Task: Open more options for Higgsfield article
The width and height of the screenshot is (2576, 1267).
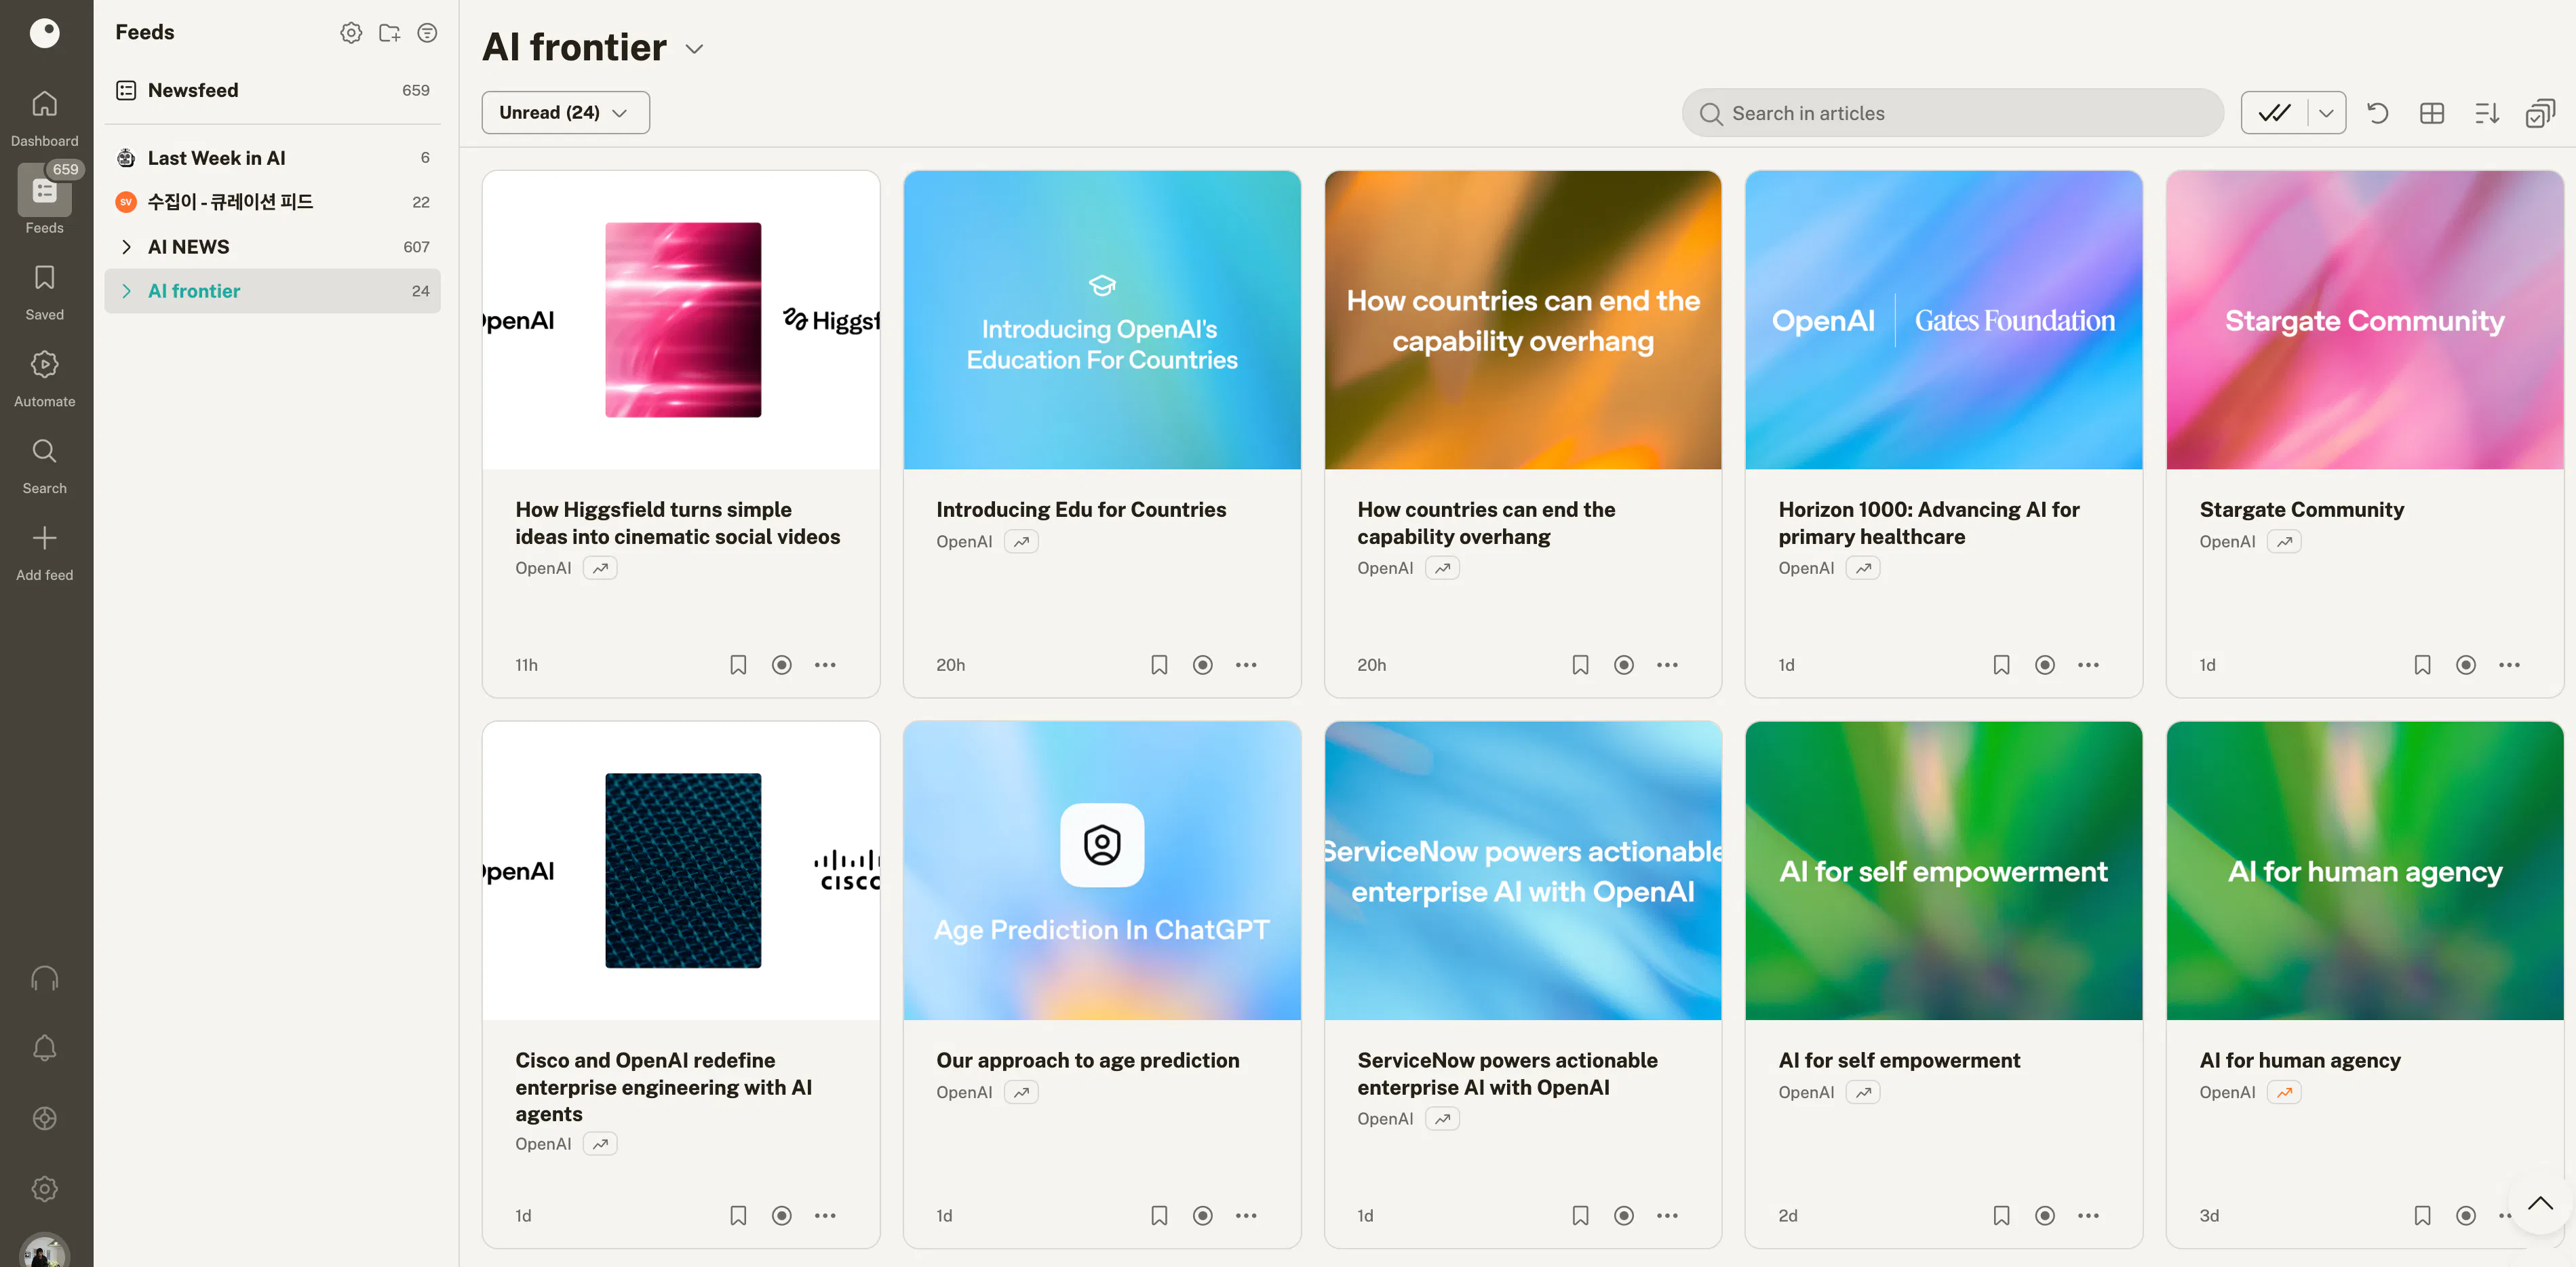Action: click(x=825, y=665)
